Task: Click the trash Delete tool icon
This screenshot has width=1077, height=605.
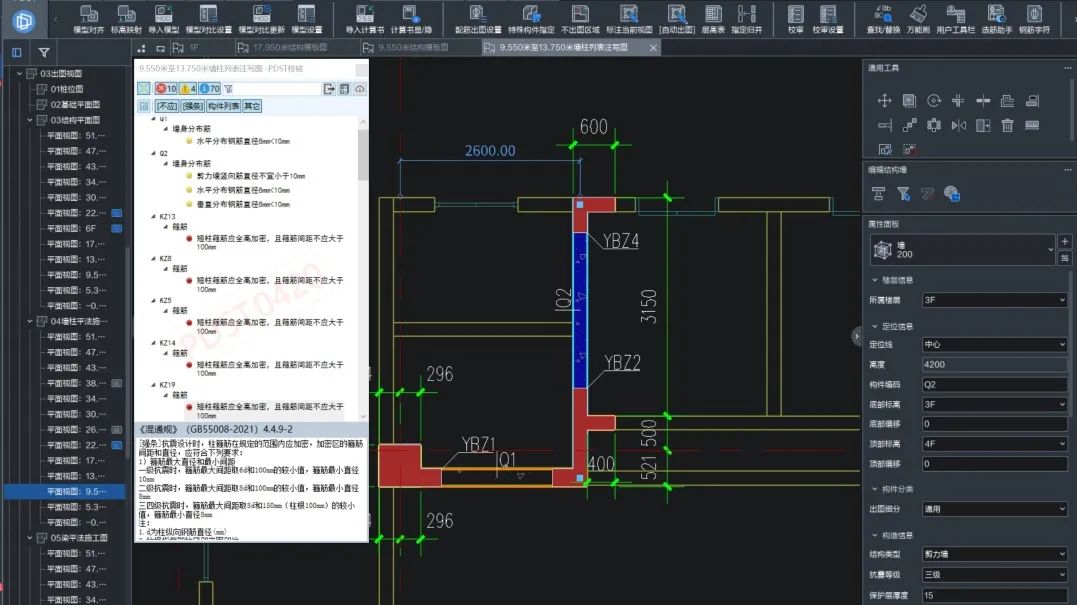Action: (x=1007, y=126)
